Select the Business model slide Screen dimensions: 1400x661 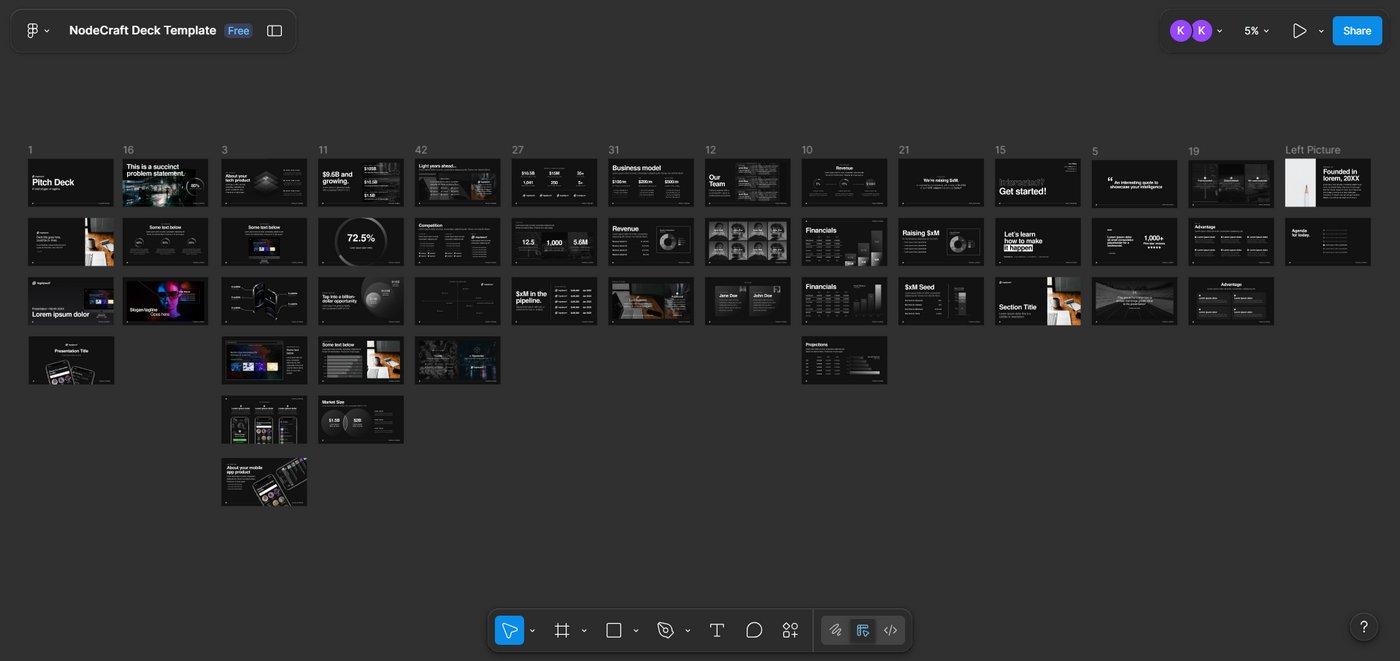[651, 183]
